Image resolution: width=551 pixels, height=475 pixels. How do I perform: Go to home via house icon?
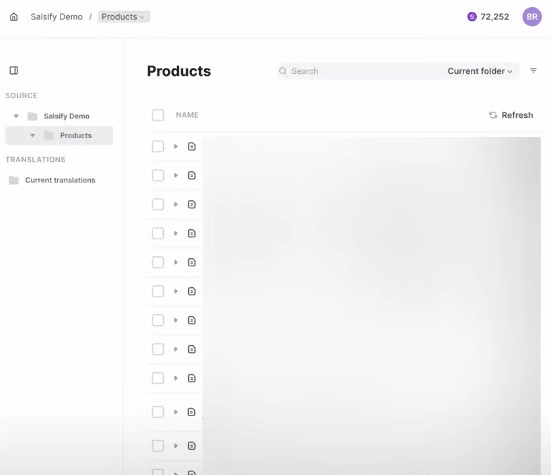[x=14, y=17]
